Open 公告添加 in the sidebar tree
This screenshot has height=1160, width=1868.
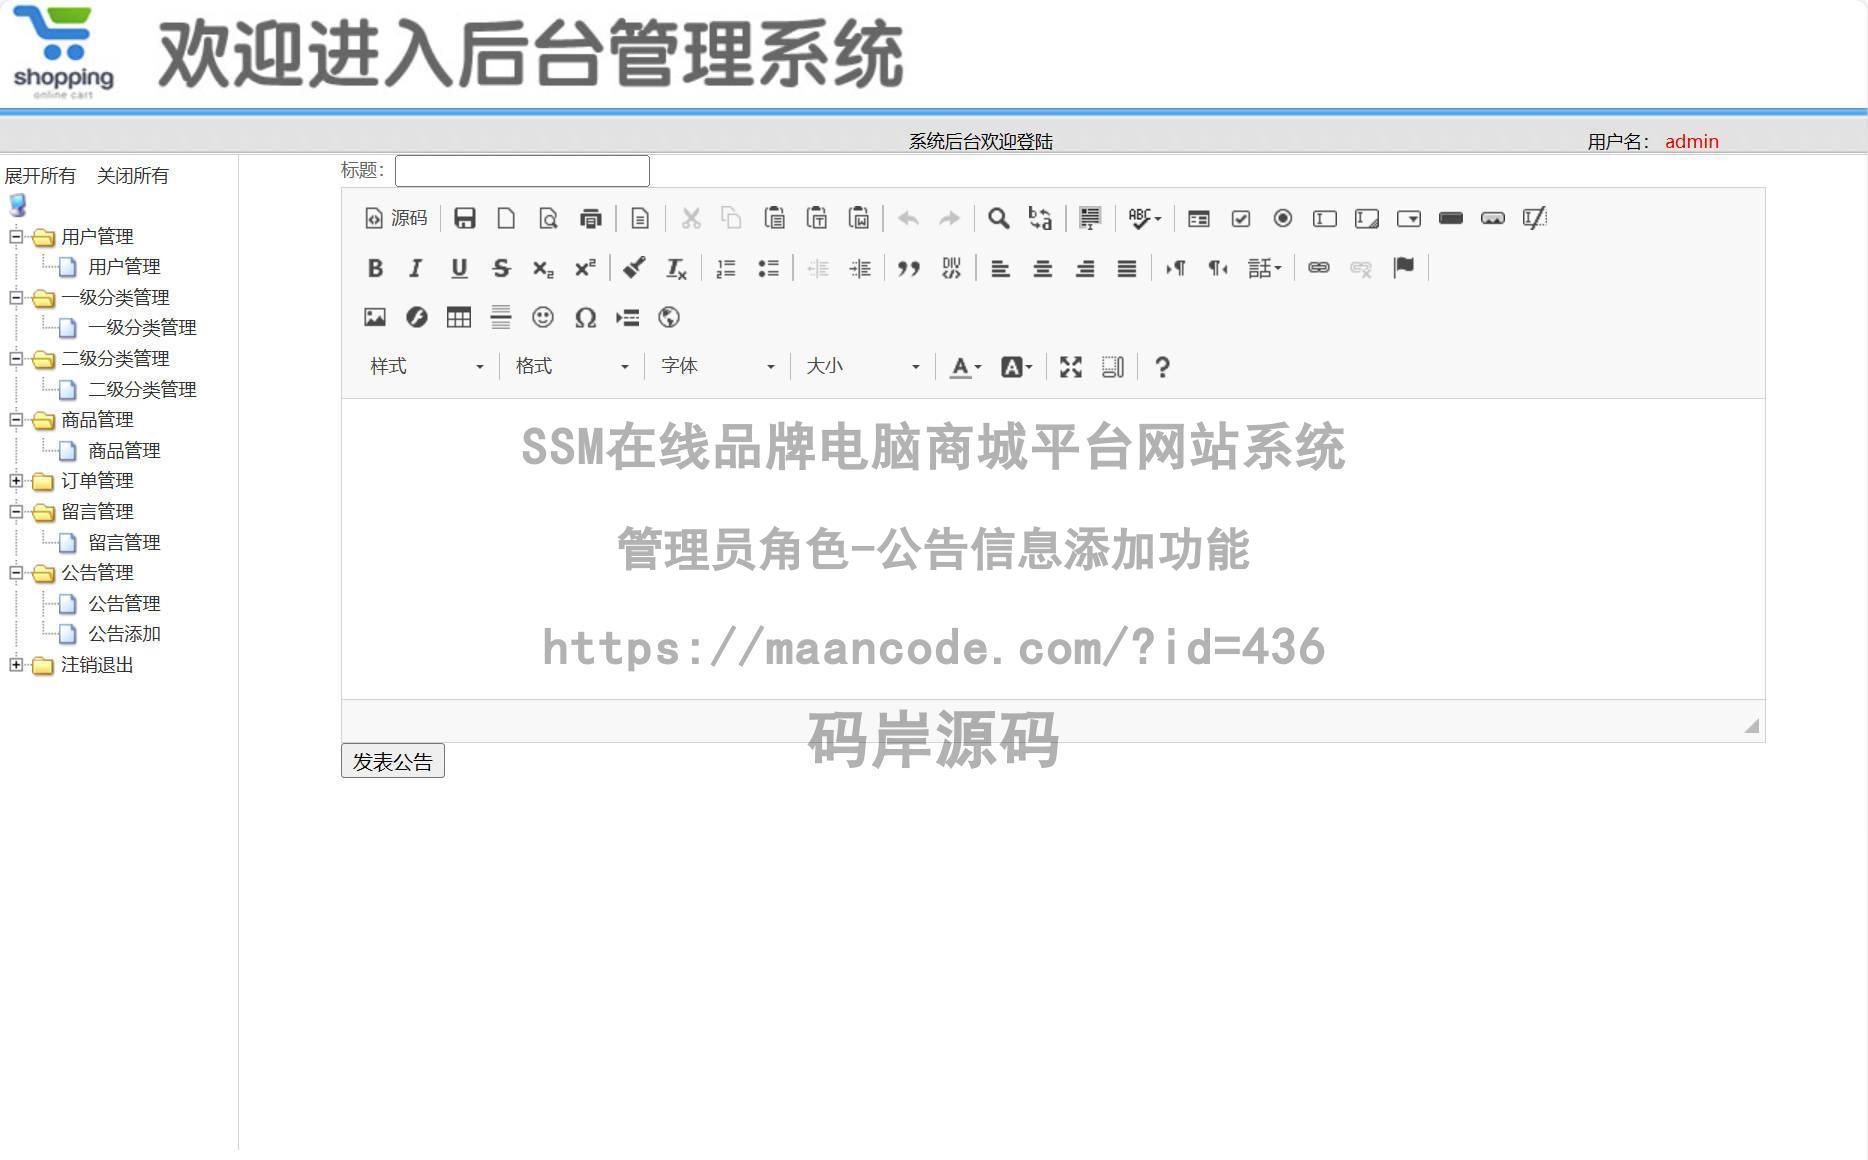124,634
